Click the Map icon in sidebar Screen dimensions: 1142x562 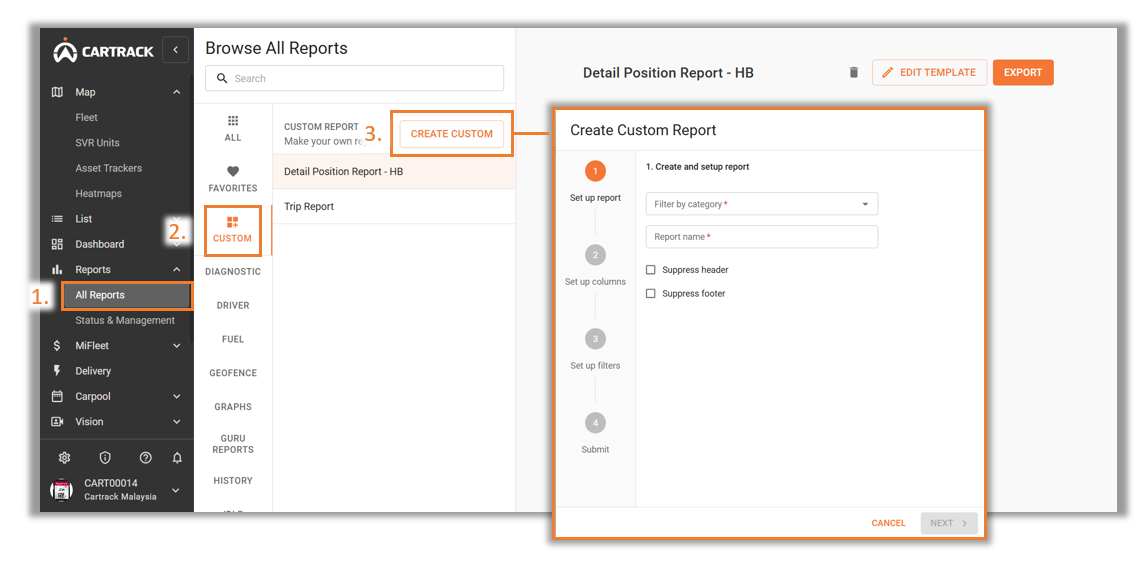57,92
